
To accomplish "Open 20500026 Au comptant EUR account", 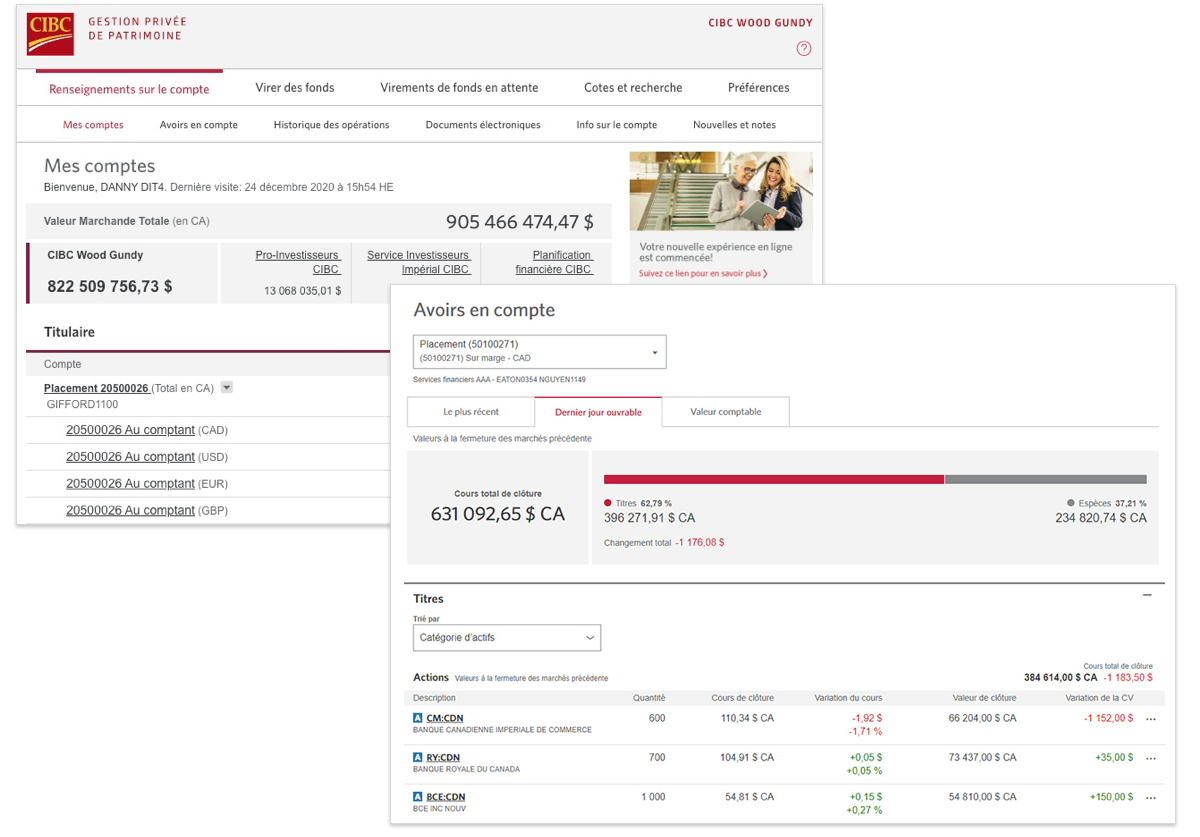I will 130,484.
